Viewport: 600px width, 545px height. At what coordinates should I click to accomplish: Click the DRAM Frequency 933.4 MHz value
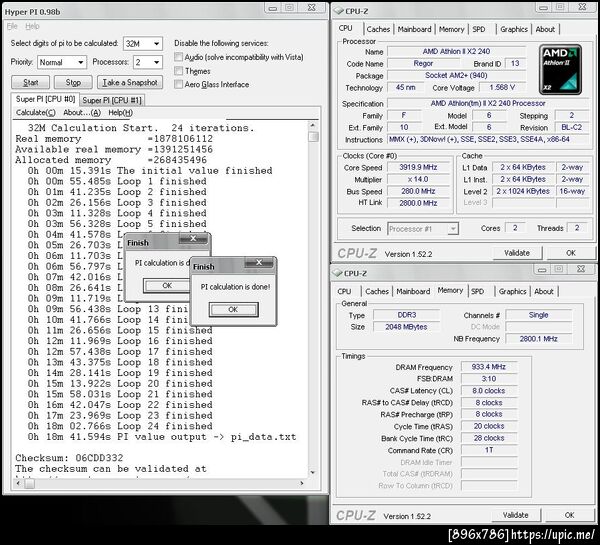pos(489,367)
